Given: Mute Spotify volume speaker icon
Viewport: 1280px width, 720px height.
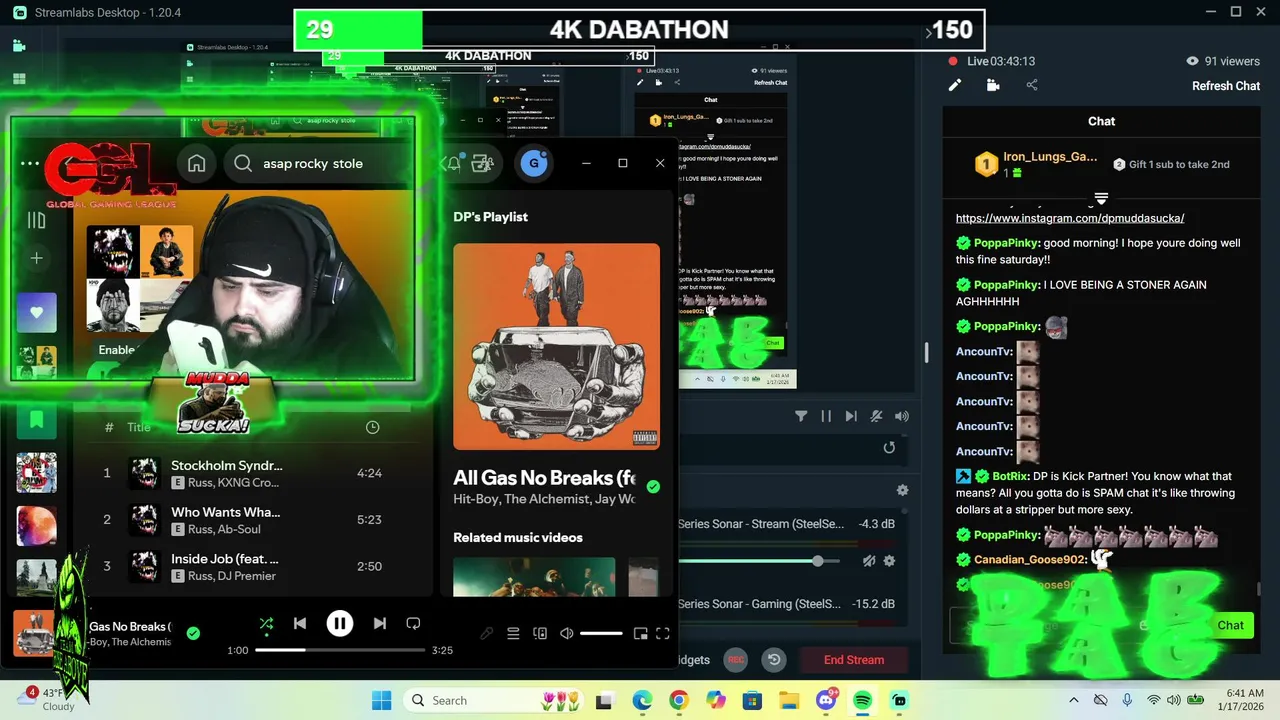Looking at the screenshot, I should [x=566, y=633].
